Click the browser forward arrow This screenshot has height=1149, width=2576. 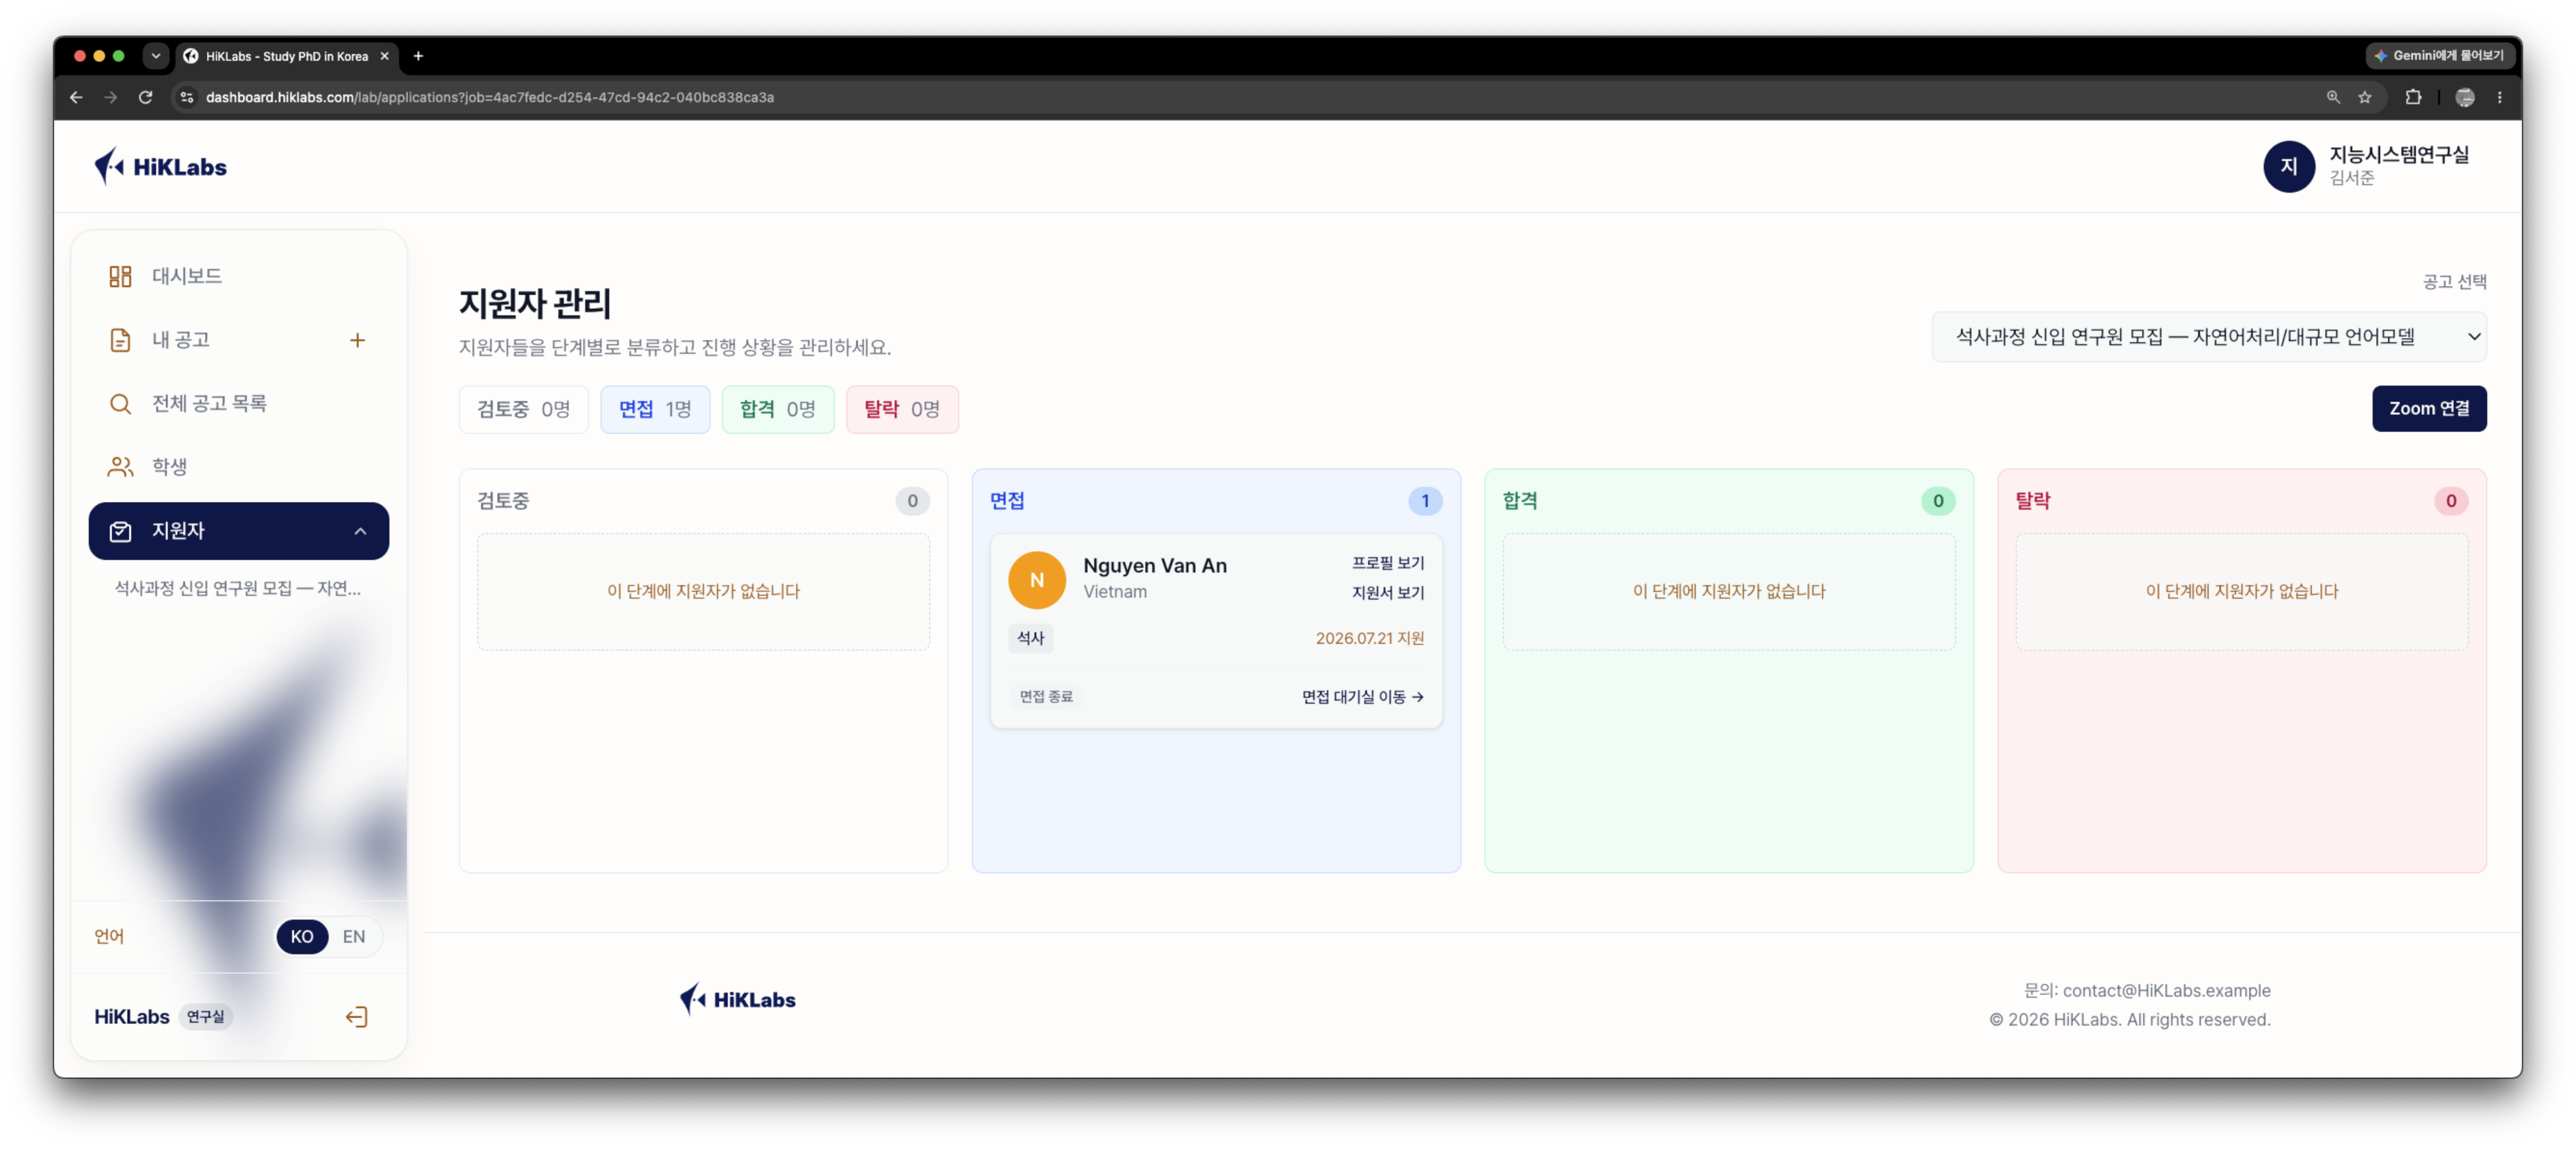pyautogui.click(x=110, y=97)
